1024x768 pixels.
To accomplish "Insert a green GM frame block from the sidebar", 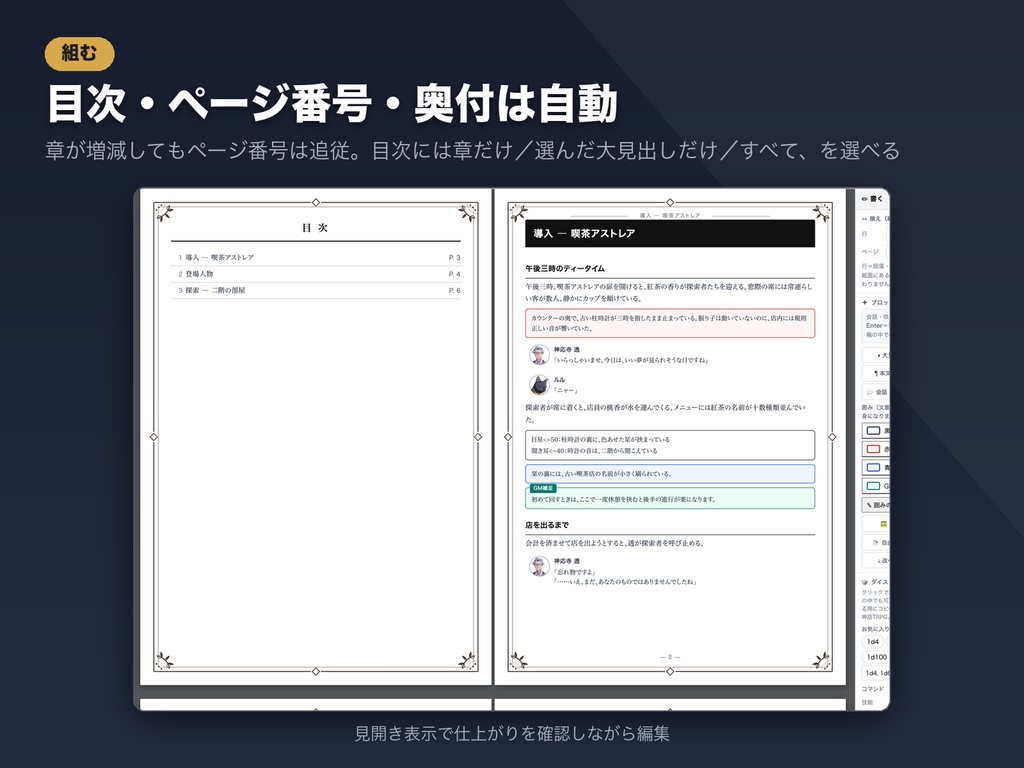I will pos(876,486).
